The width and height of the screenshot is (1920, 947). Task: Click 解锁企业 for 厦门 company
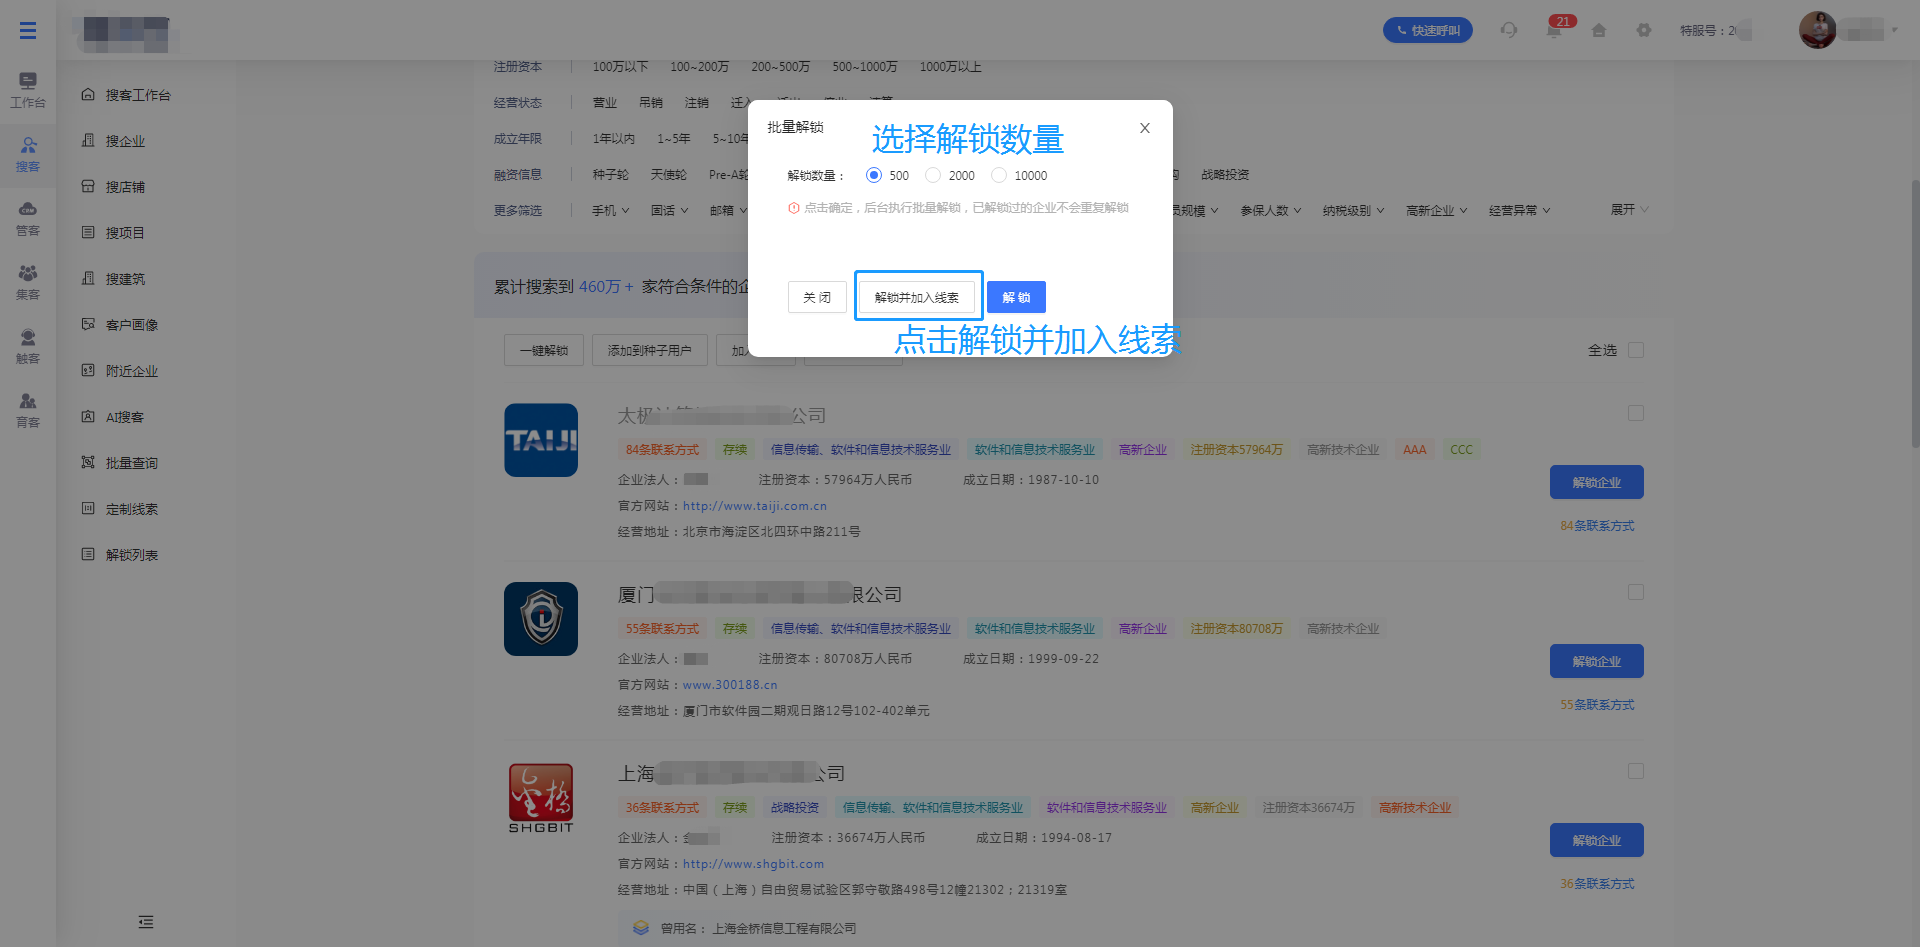(x=1597, y=661)
